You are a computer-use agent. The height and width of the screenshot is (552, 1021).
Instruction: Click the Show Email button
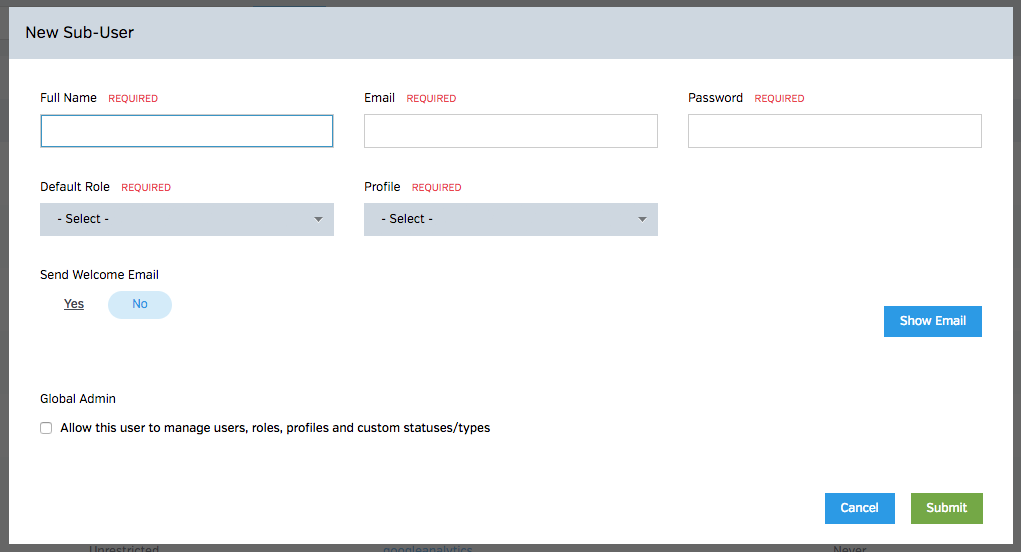pyautogui.click(x=932, y=321)
